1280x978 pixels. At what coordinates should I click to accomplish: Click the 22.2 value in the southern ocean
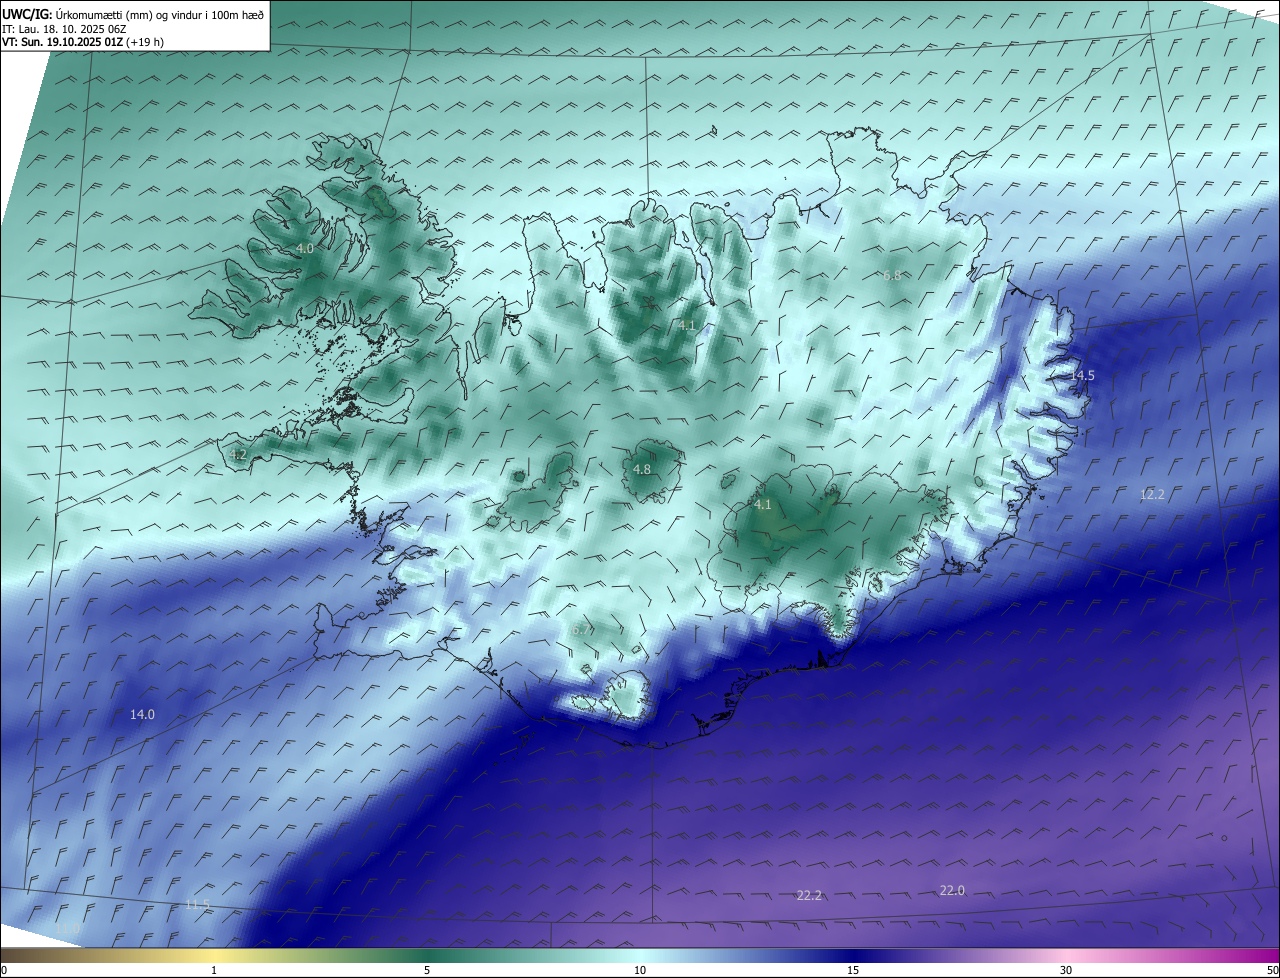coord(809,895)
